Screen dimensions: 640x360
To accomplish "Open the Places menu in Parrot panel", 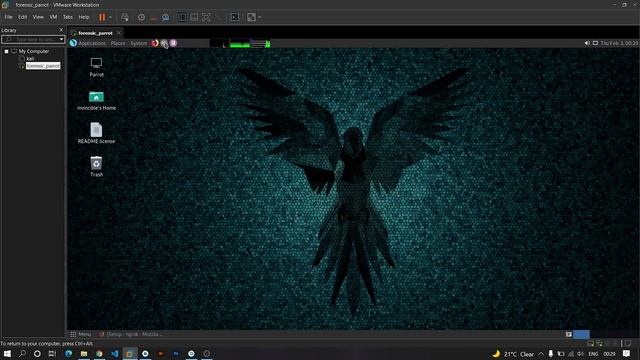I will coord(118,43).
